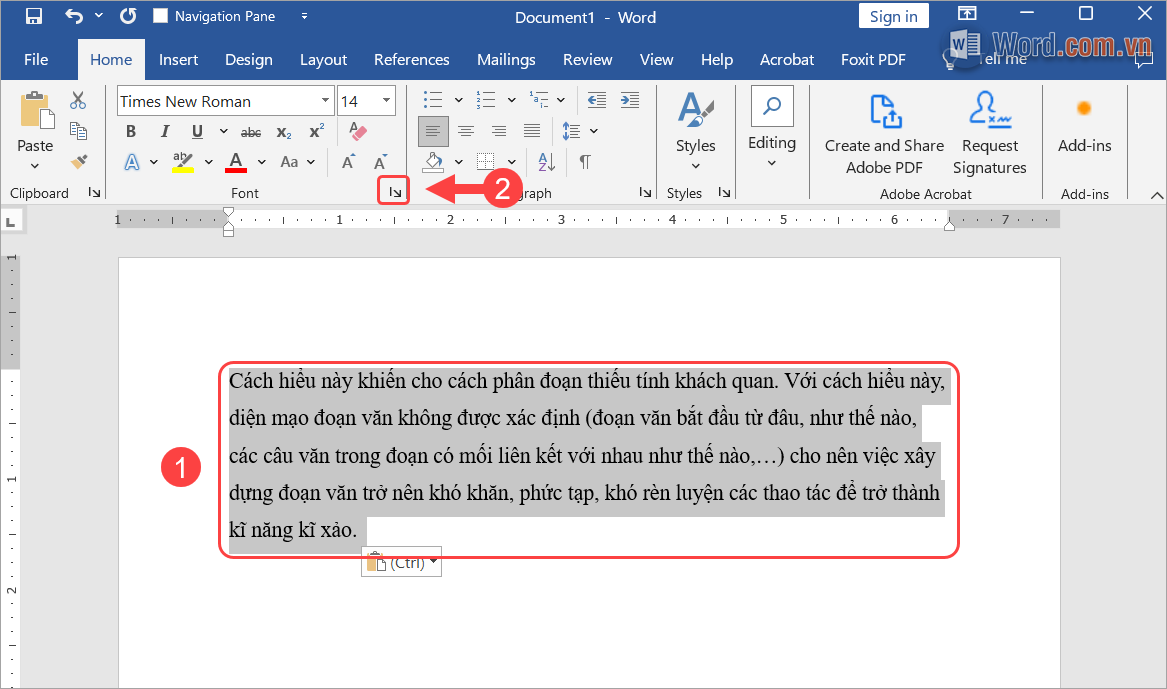Center the paragraph text

click(466, 132)
